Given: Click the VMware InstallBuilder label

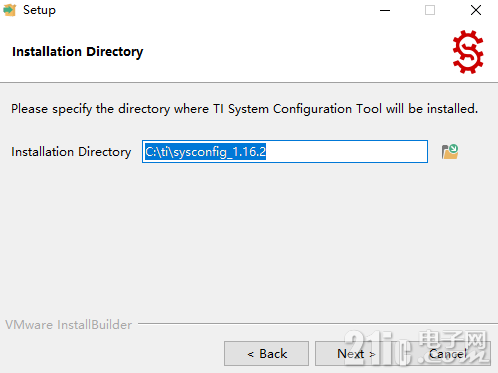Looking at the screenshot, I should coord(68,324).
